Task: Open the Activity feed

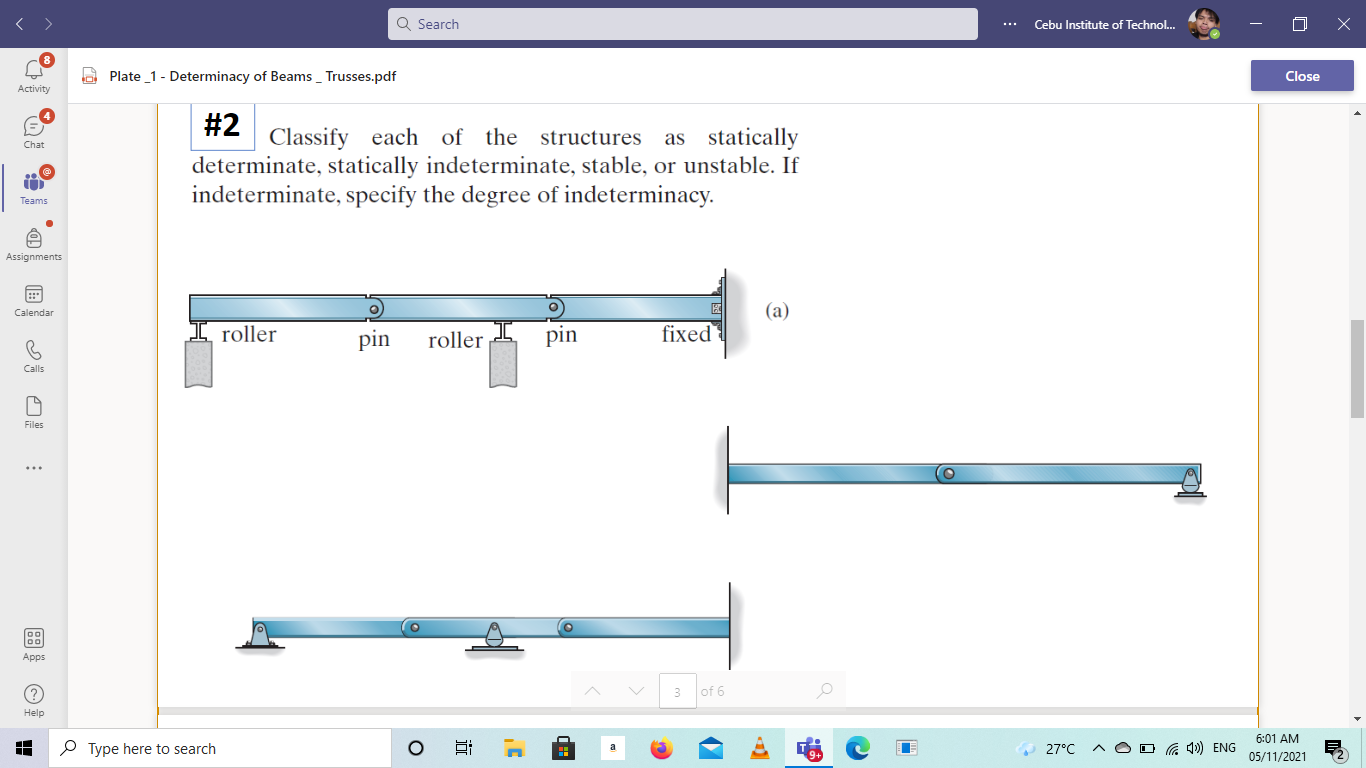Action: (33, 76)
